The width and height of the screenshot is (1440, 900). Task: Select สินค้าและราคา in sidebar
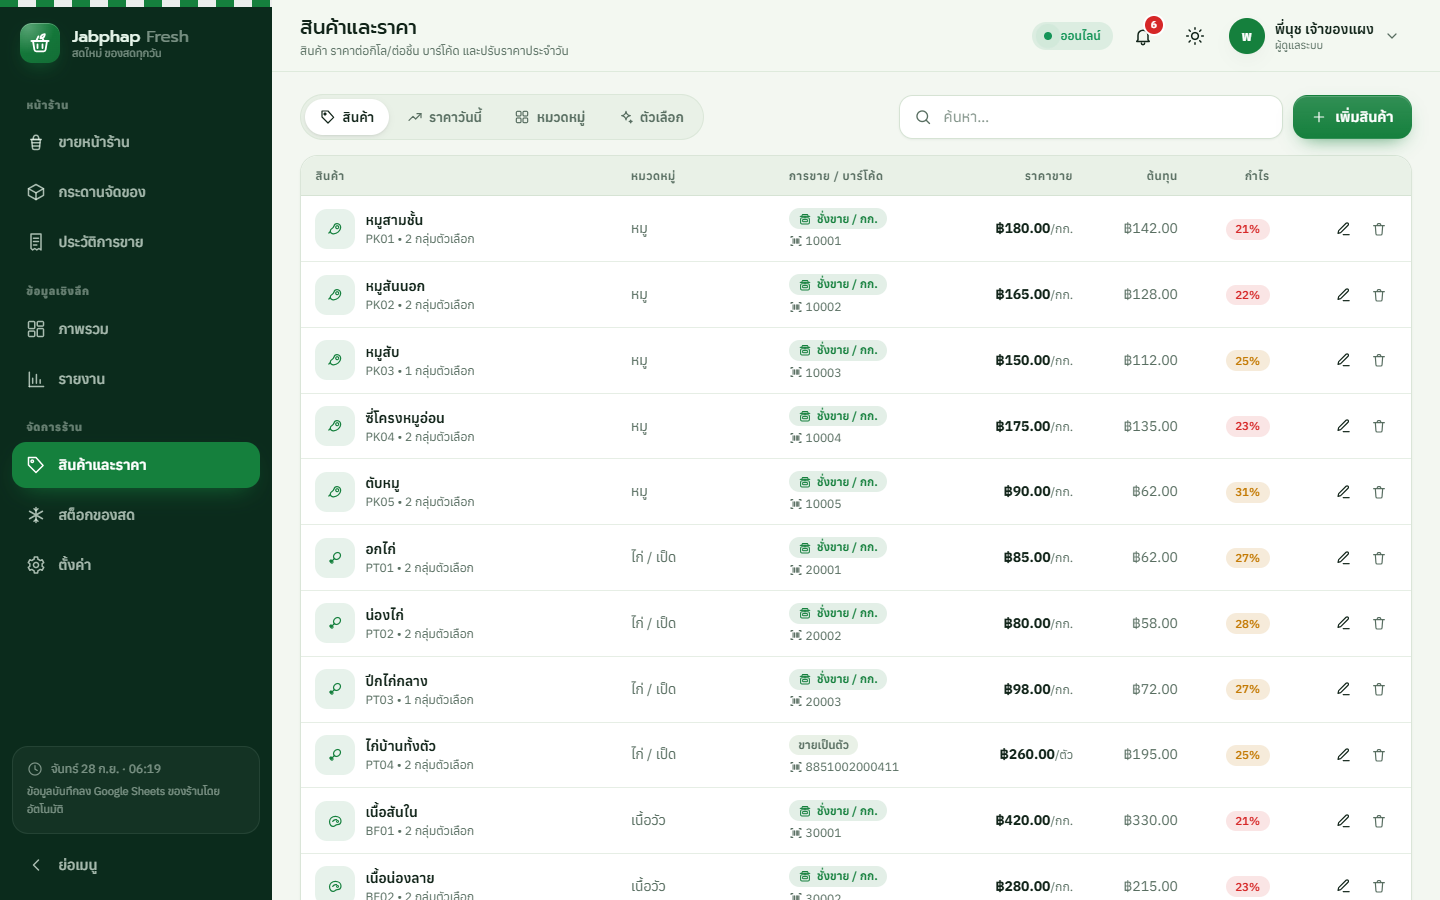(x=136, y=465)
